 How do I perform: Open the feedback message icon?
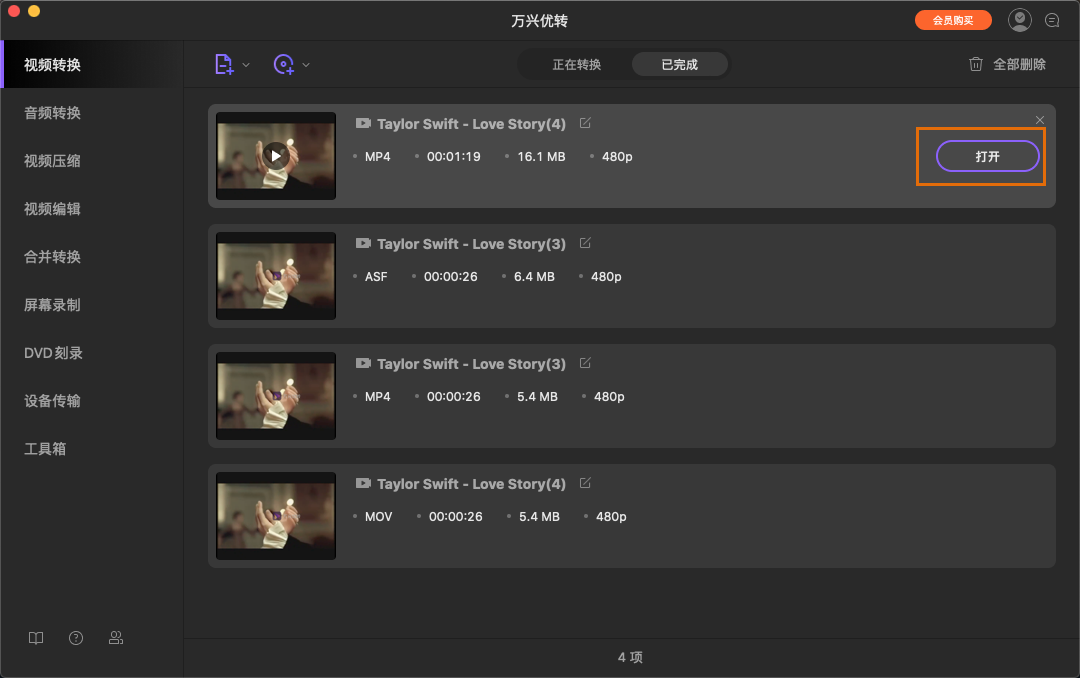tap(1052, 21)
